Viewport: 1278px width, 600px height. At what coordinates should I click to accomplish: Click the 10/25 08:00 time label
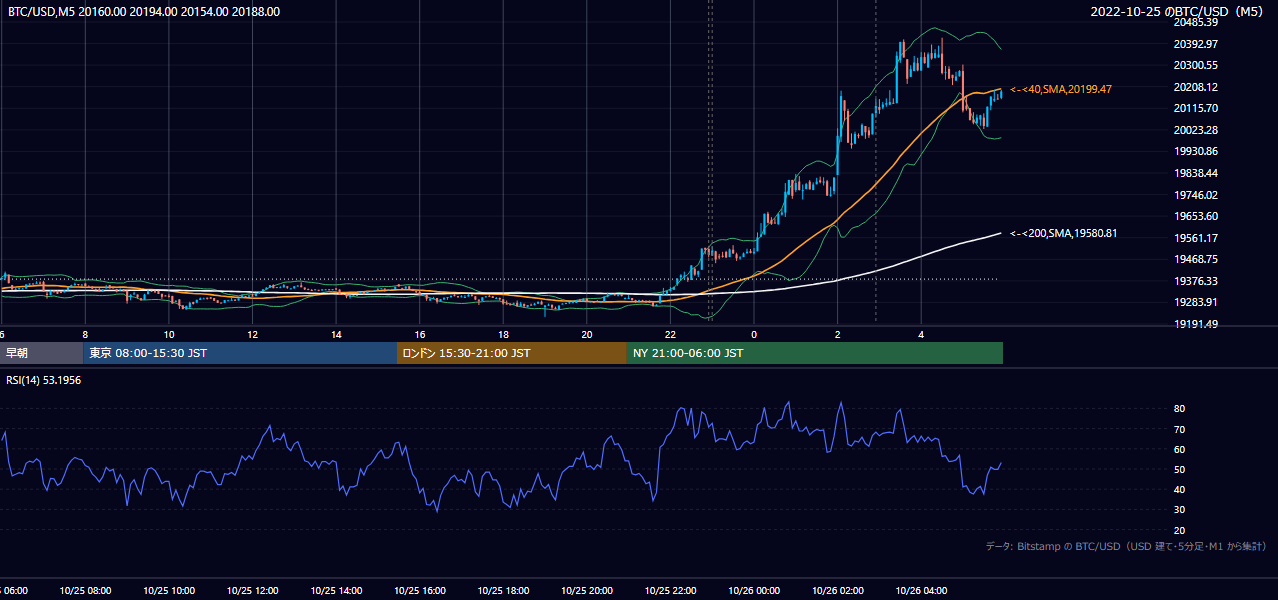(85, 591)
